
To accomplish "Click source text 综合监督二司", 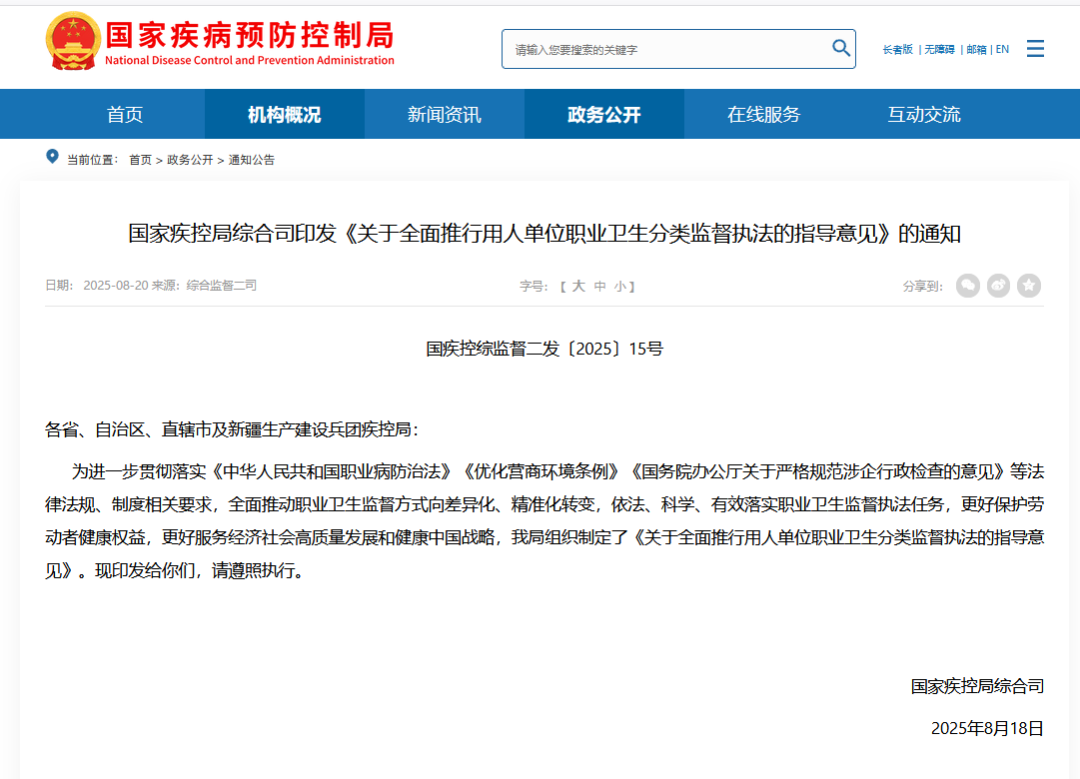I will pos(221,285).
